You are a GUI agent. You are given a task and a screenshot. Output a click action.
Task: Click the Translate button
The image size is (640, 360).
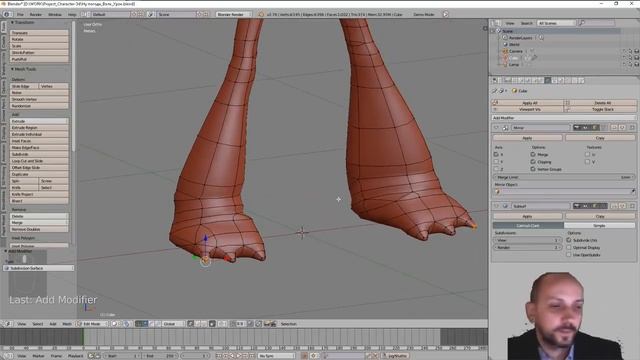point(39,33)
